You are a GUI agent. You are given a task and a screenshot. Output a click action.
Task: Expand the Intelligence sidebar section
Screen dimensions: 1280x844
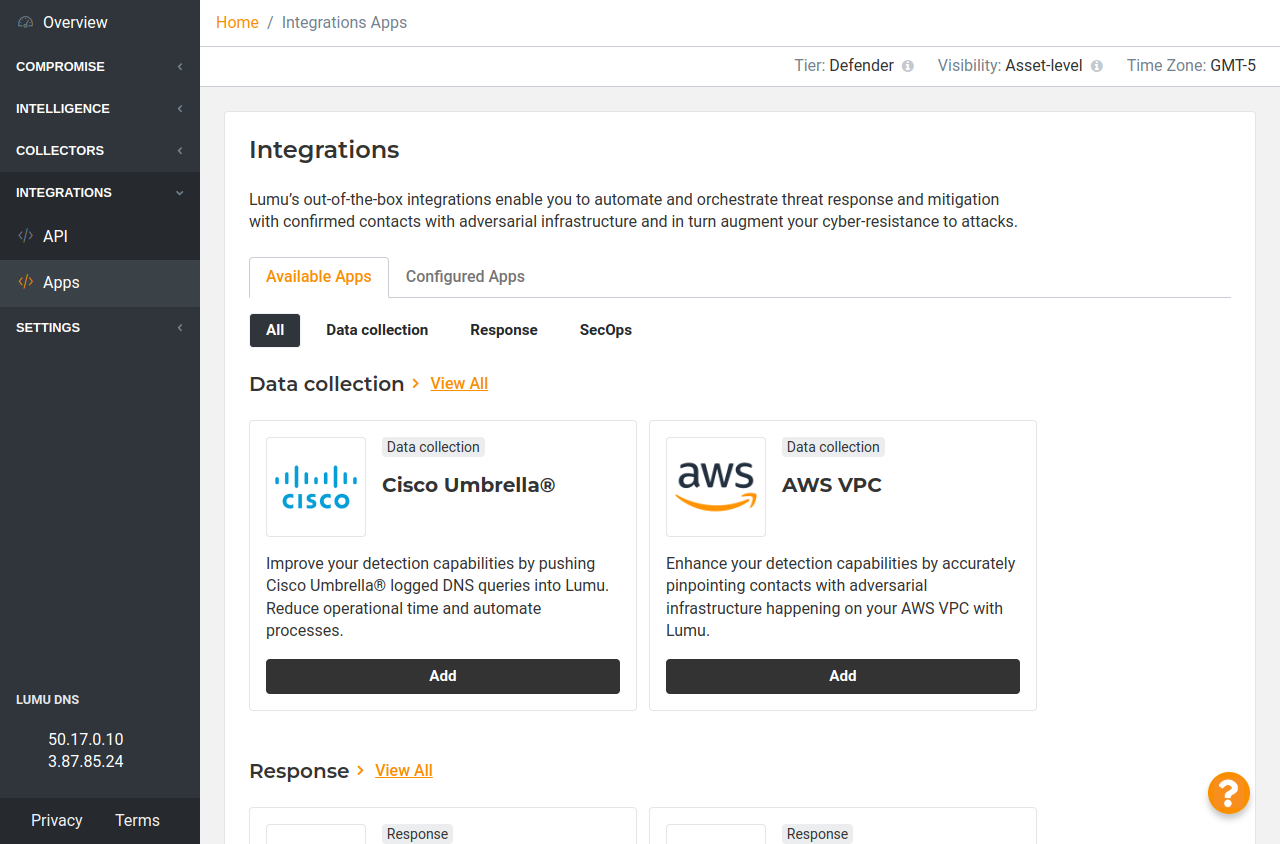(x=100, y=108)
